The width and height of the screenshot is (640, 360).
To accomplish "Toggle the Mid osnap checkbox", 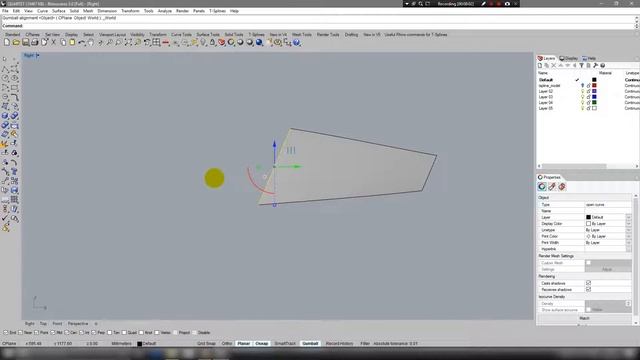I will (53, 333).
